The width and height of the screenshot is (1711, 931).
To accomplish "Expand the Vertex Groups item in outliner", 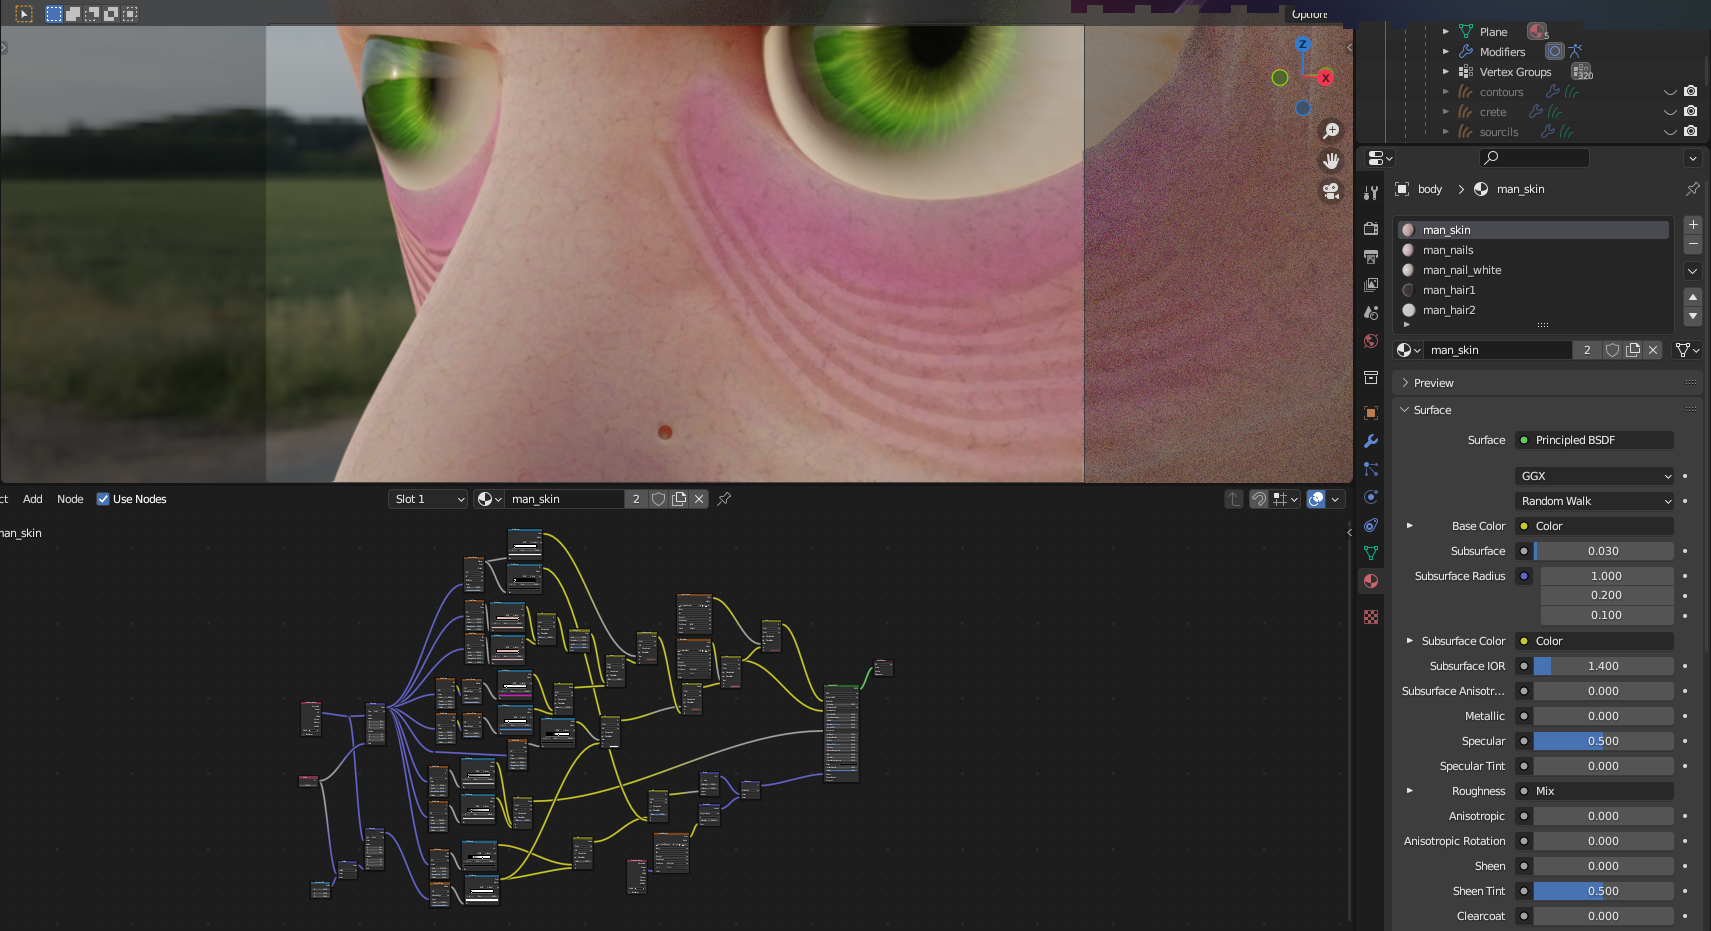I will [x=1445, y=72].
